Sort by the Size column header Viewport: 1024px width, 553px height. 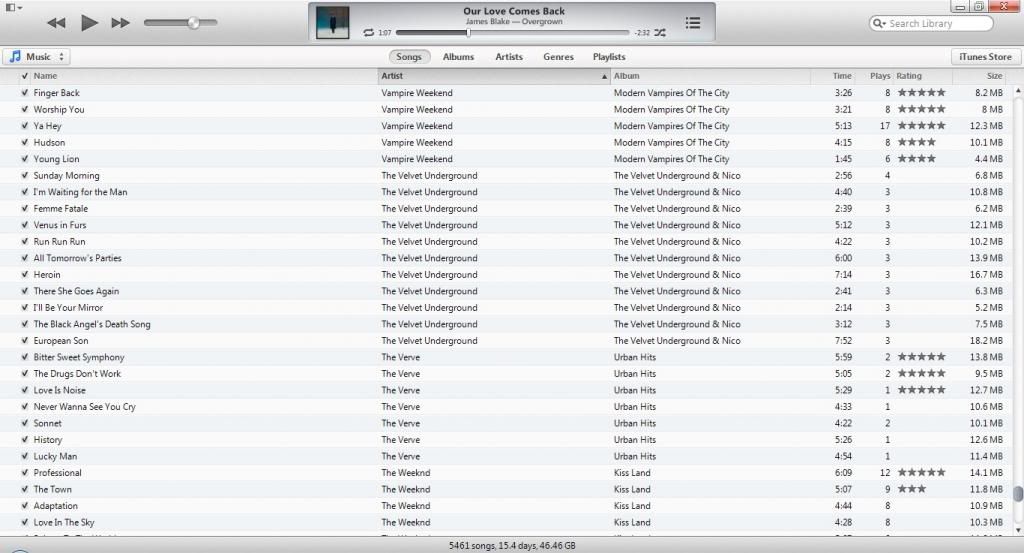(980, 76)
